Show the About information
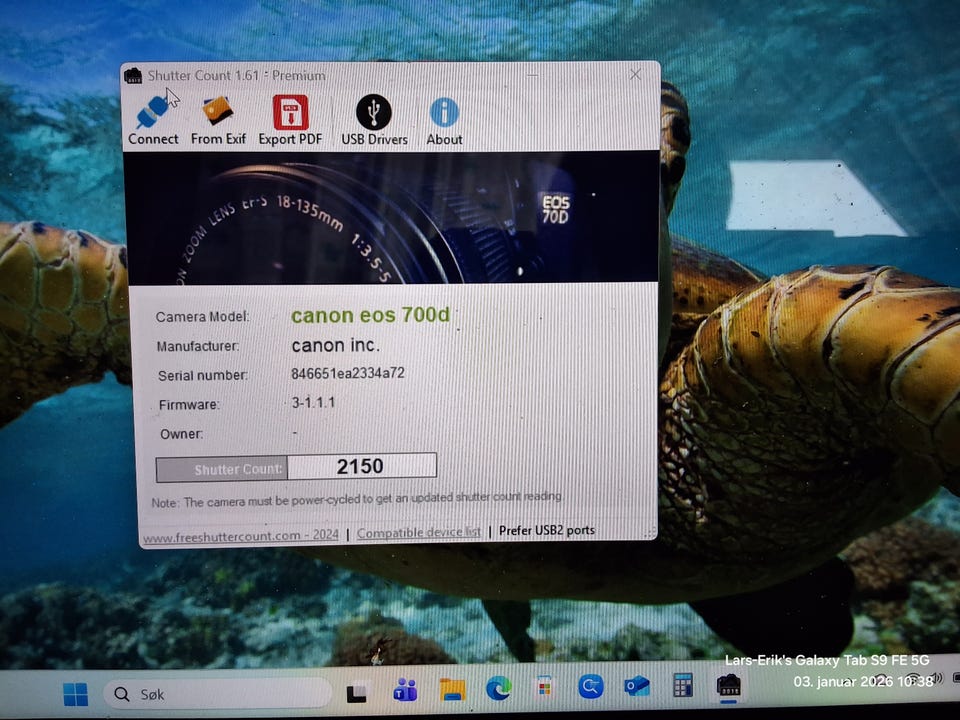The image size is (960, 720). [x=444, y=121]
